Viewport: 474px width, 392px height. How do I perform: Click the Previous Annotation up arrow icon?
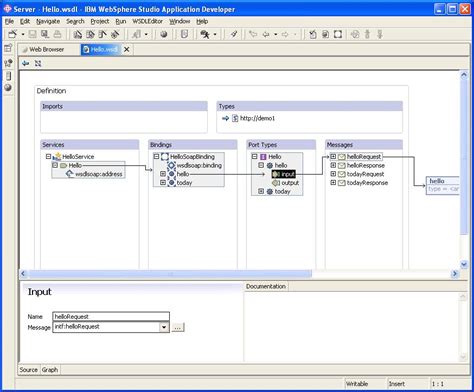coord(367,34)
